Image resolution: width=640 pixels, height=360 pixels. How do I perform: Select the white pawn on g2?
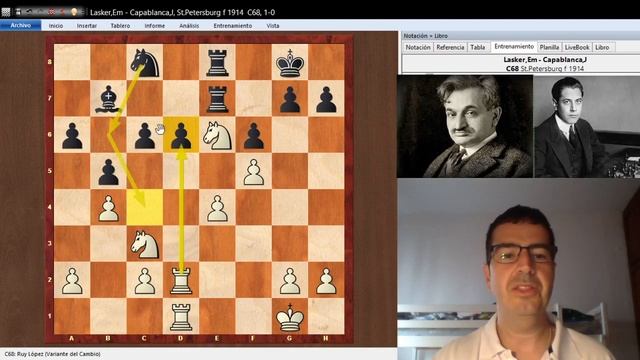[290, 280]
